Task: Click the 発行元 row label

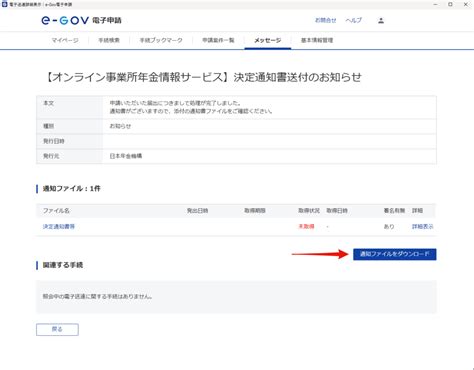Action: (x=51, y=156)
